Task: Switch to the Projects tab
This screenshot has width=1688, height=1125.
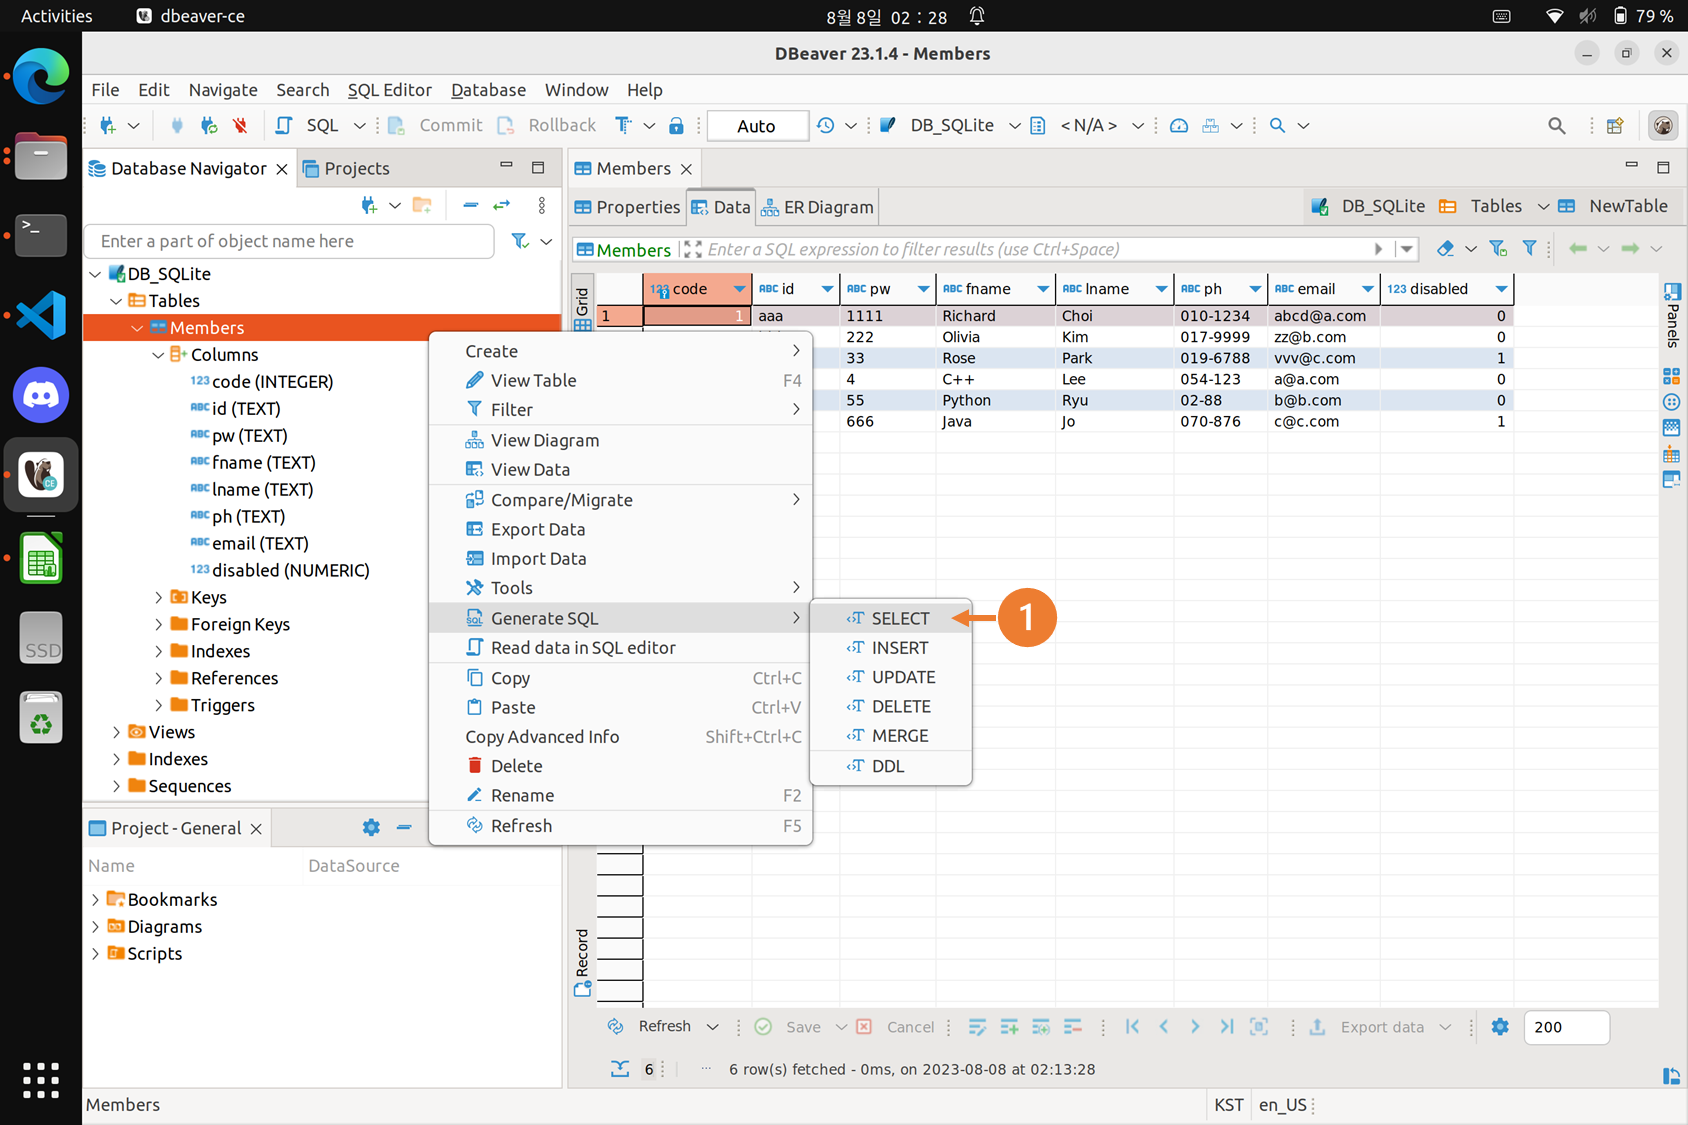Action: click(346, 168)
